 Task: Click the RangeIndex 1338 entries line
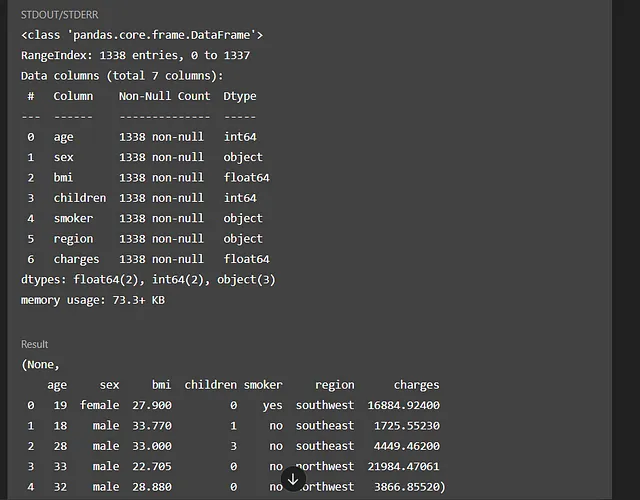pos(136,56)
